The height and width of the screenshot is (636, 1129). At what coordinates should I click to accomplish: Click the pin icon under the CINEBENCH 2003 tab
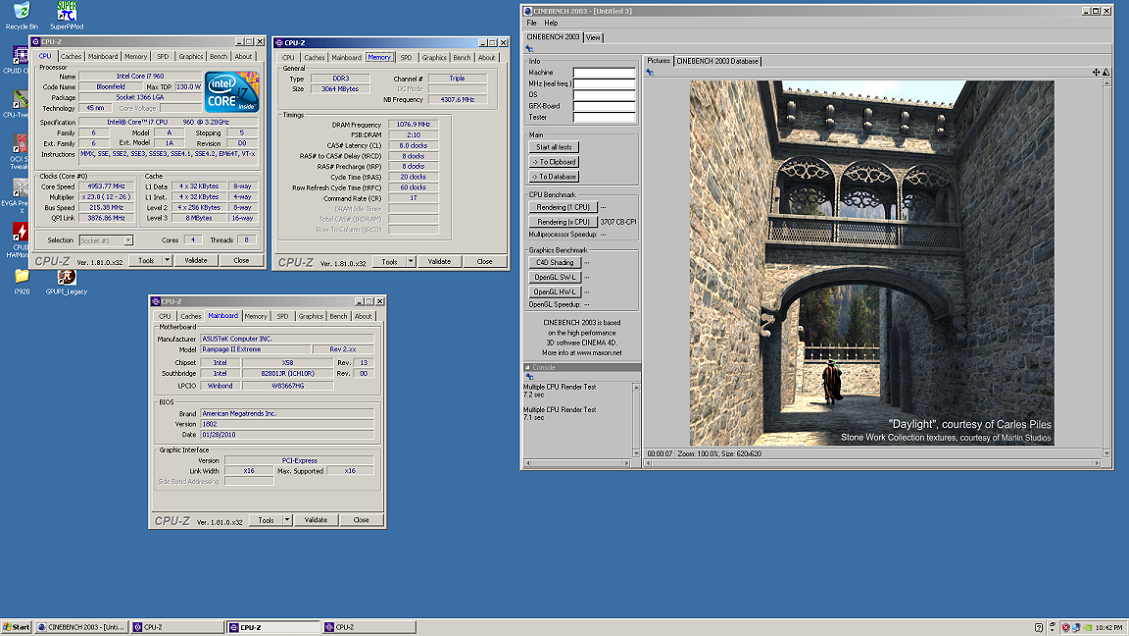[529, 49]
